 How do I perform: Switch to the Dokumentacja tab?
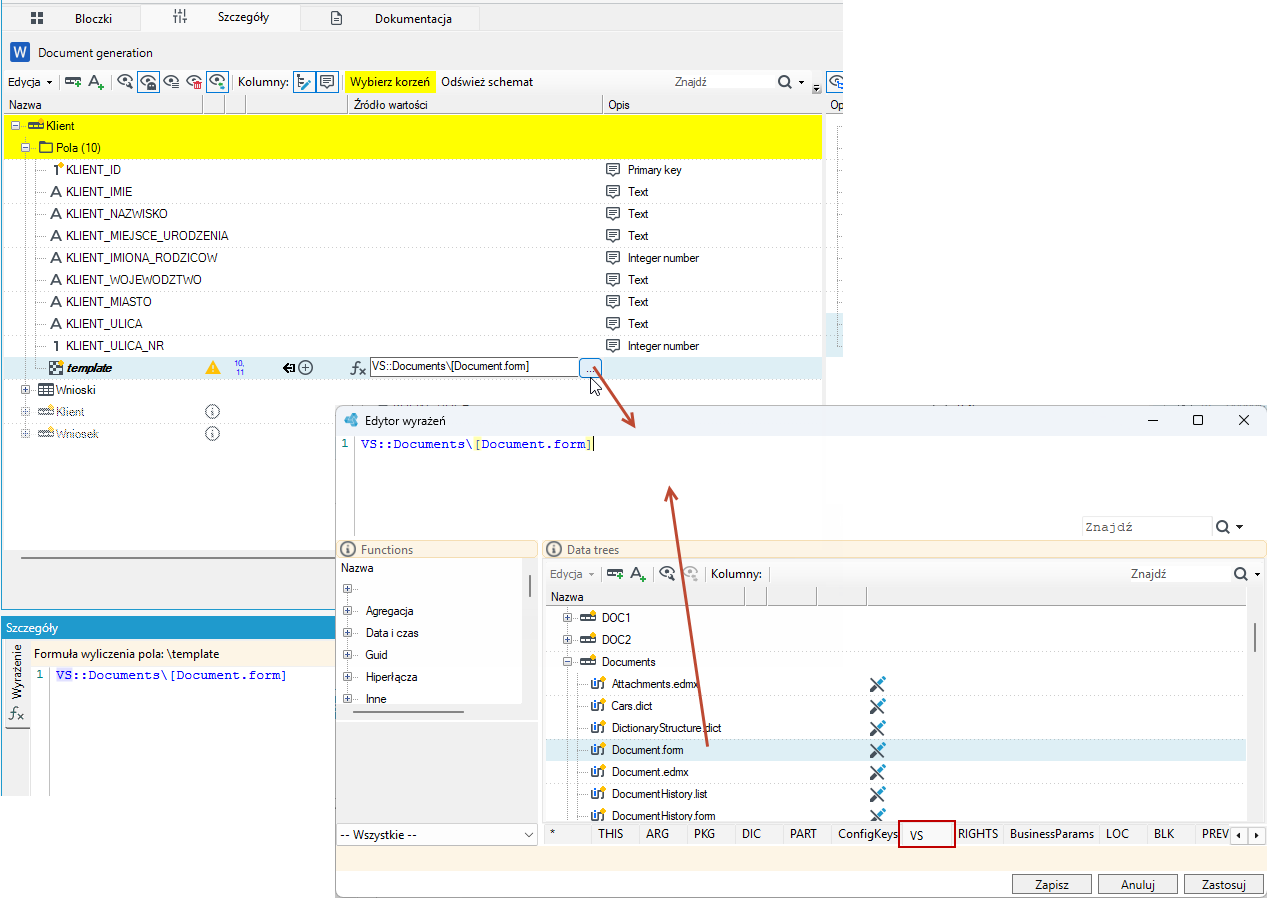click(390, 18)
